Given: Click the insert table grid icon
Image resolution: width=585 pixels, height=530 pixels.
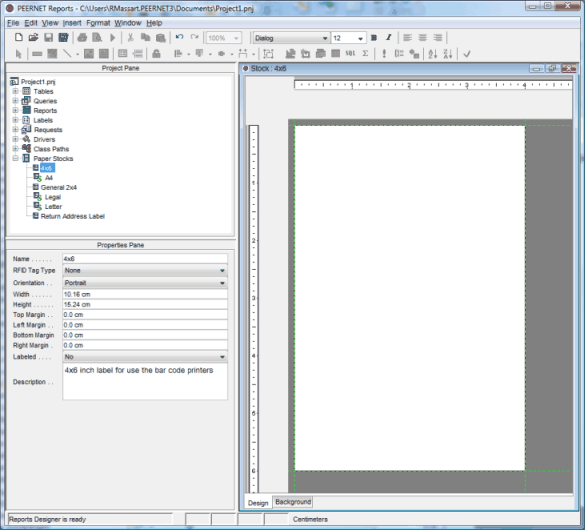Looking at the screenshot, I should 122,54.
